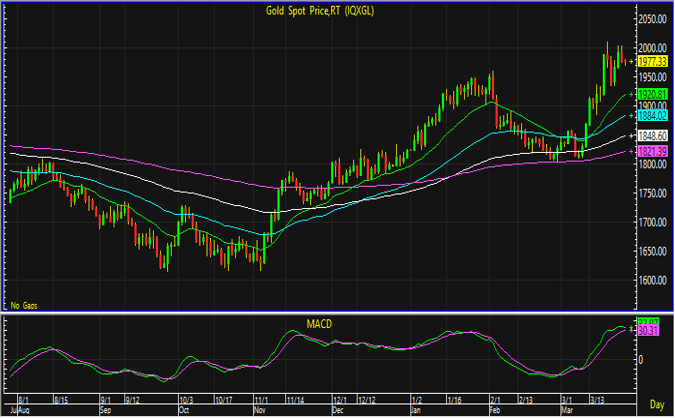Click the Nov month label on time axis
This screenshot has height=418, width=675.
259,410
